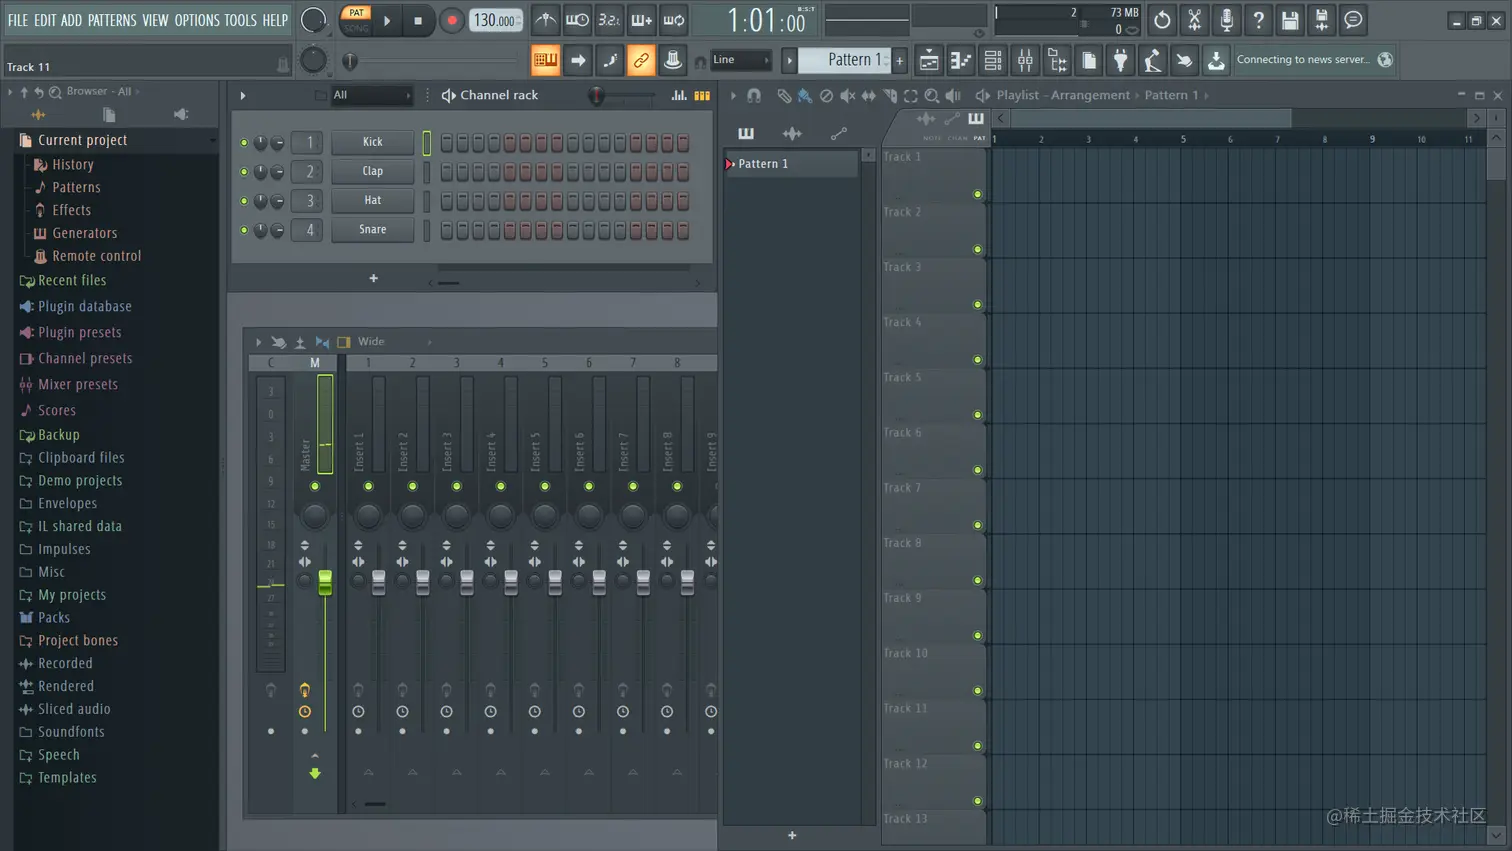1512x851 pixels.
Task: Mute the Kick channel via green light
Action: [244, 143]
